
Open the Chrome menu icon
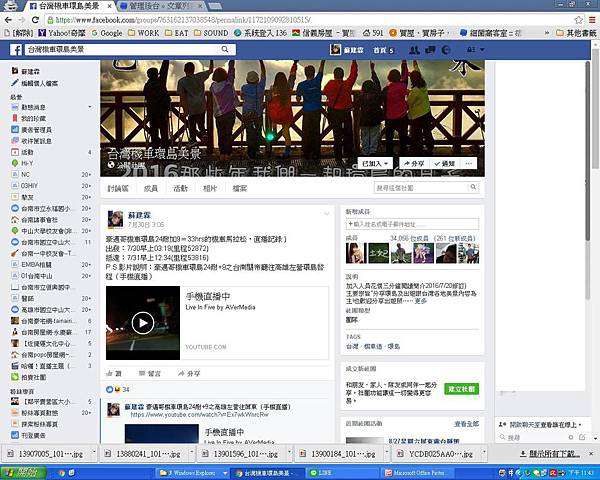click(592, 20)
